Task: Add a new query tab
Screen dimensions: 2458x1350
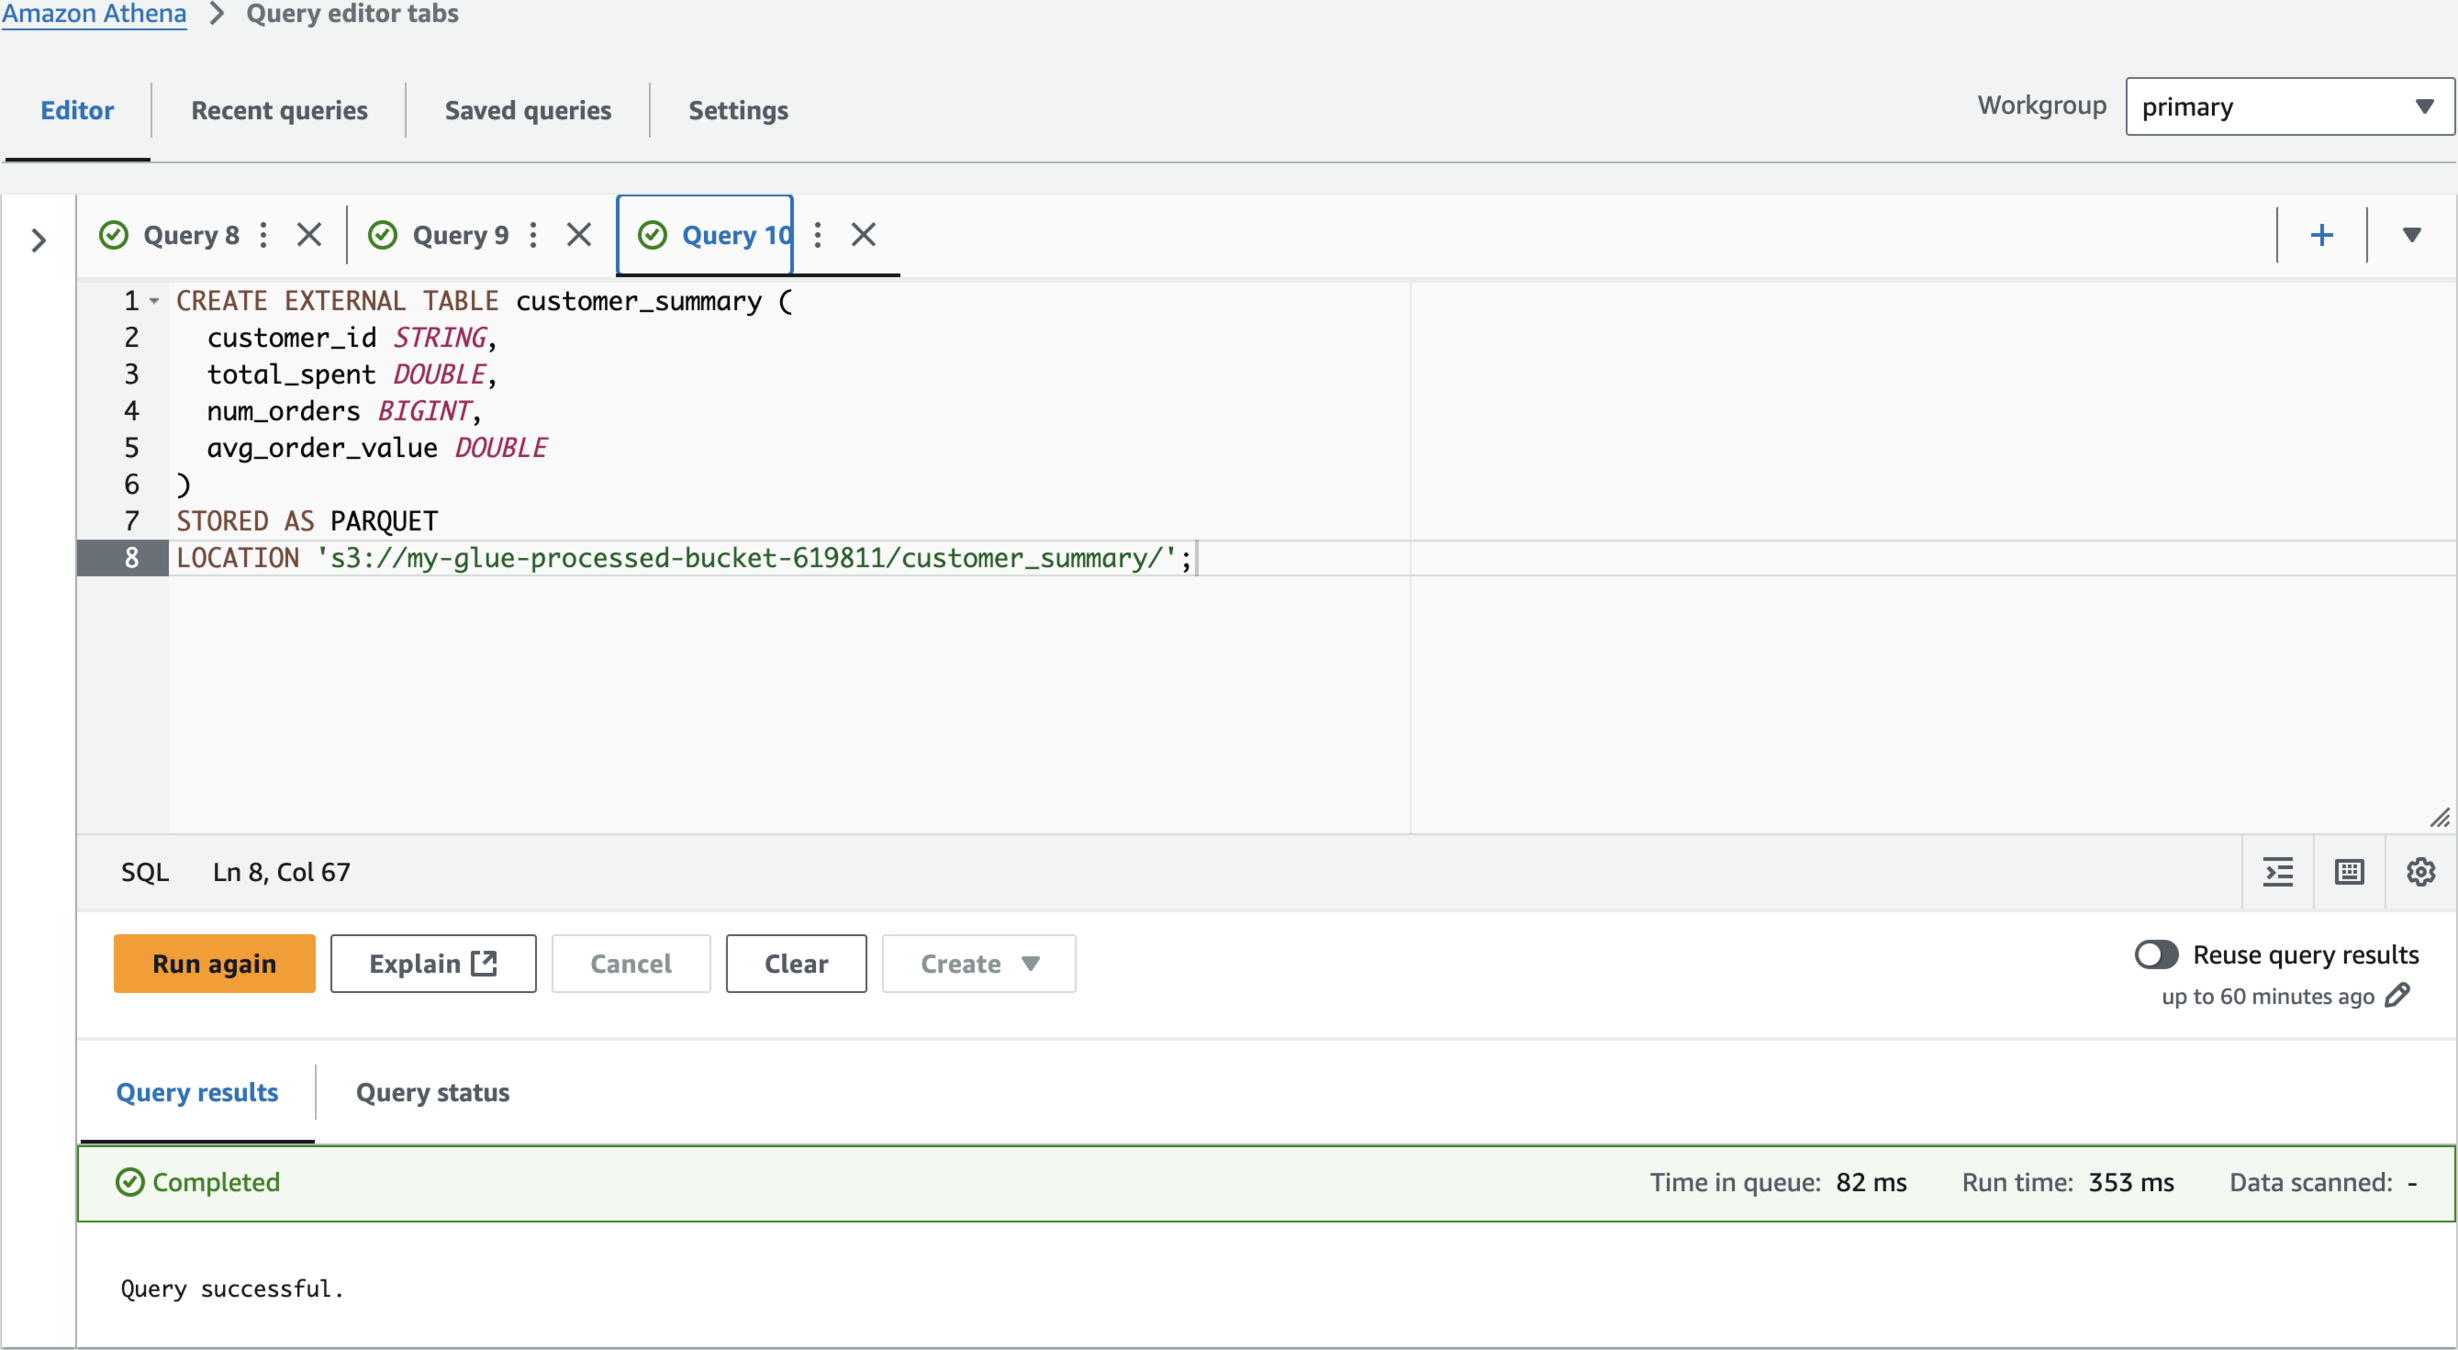Action: tap(2322, 235)
